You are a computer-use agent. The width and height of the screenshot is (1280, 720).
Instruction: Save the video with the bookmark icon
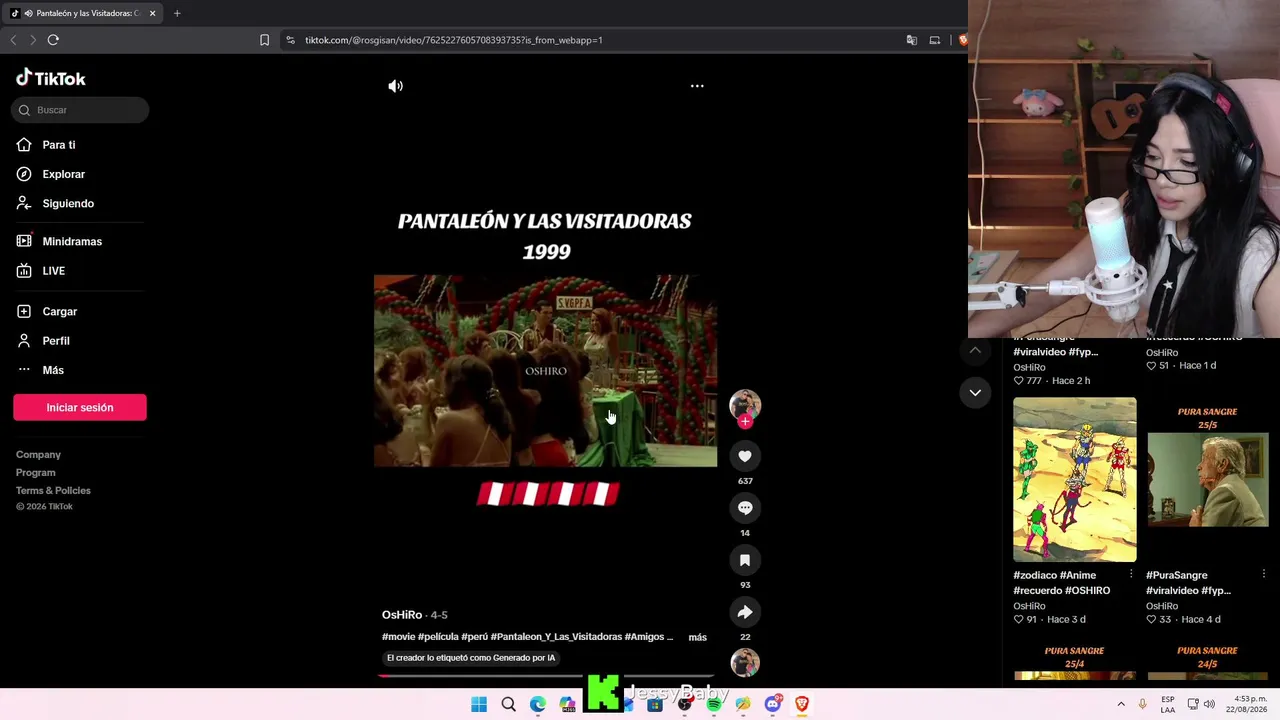(x=745, y=560)
